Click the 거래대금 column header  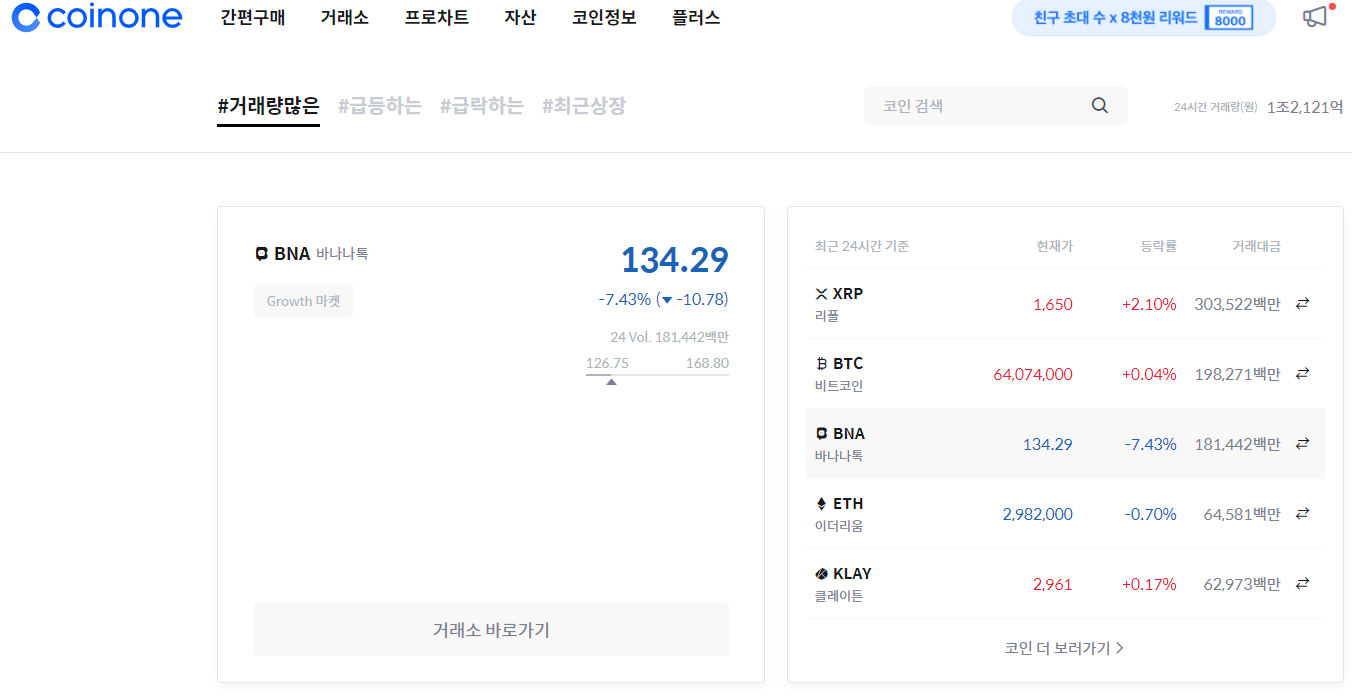tap(1256, 246)
